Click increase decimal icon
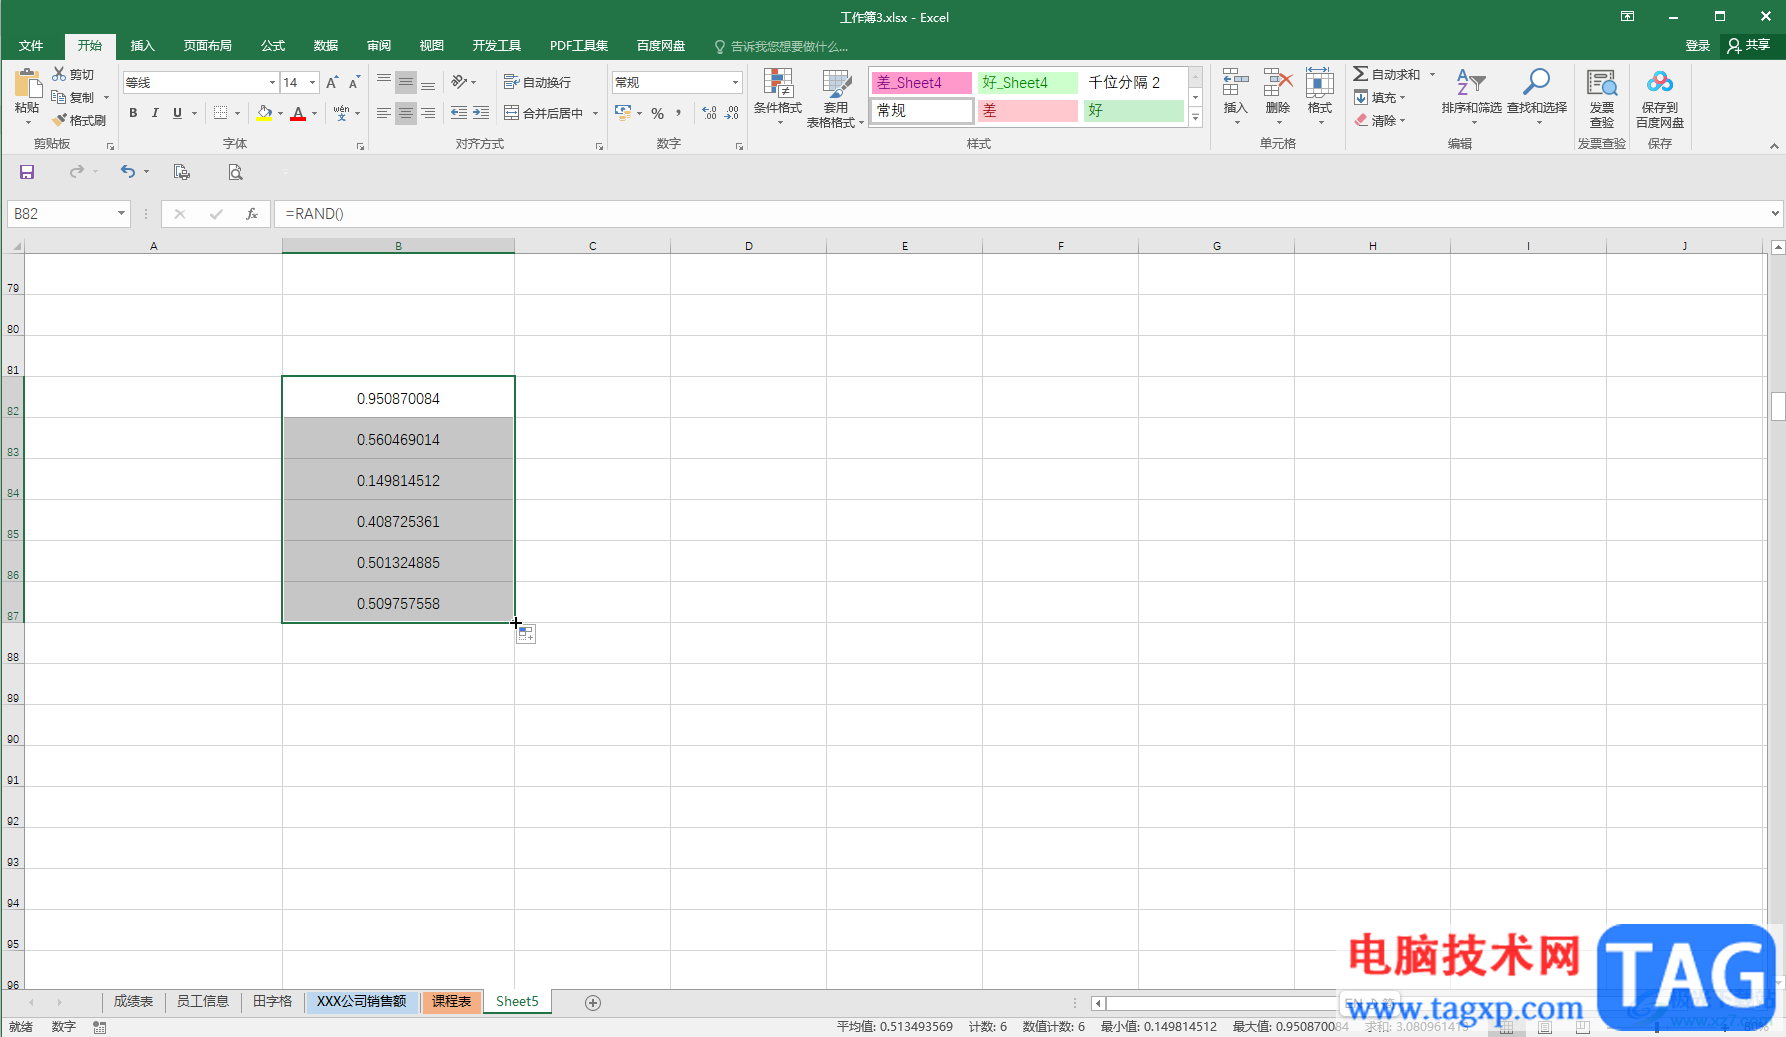1786x1037 pixels. tap(709, 113)
